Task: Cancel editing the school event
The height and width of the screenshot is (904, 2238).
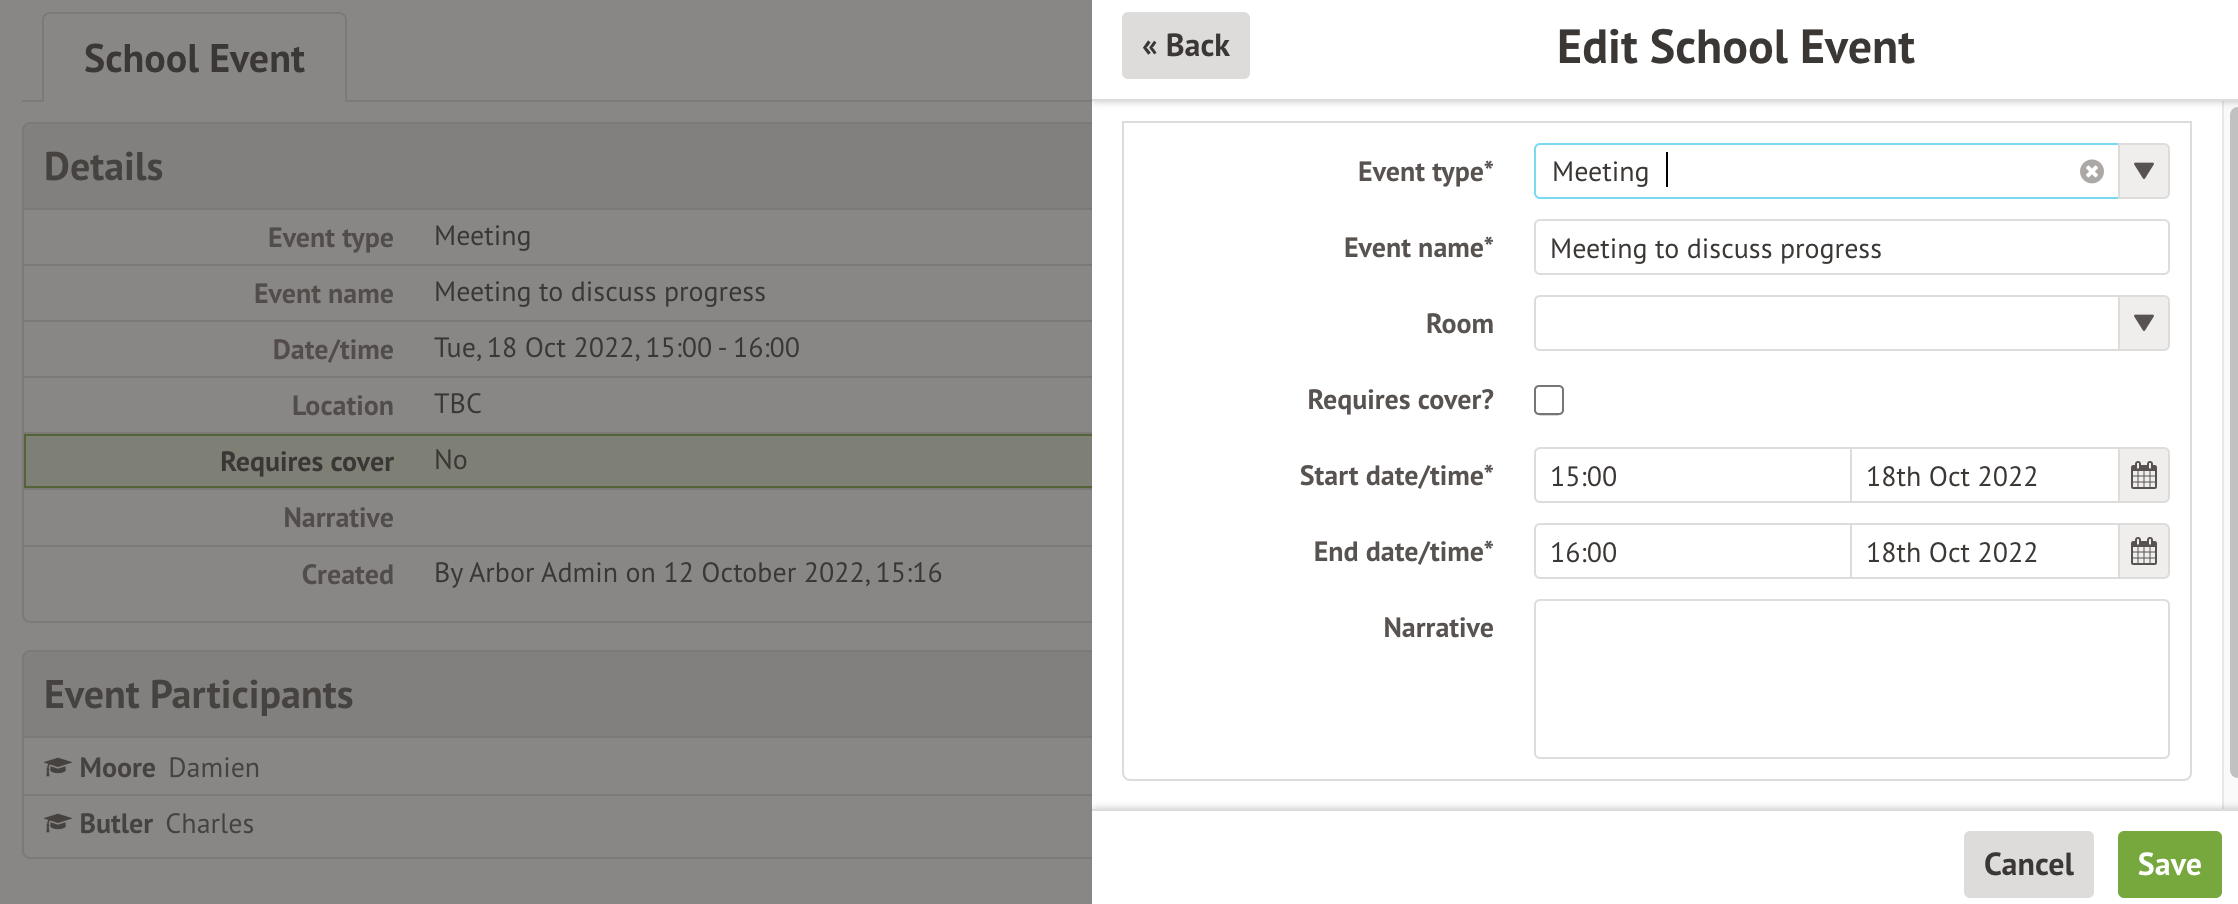Action: pos(2028,864)
